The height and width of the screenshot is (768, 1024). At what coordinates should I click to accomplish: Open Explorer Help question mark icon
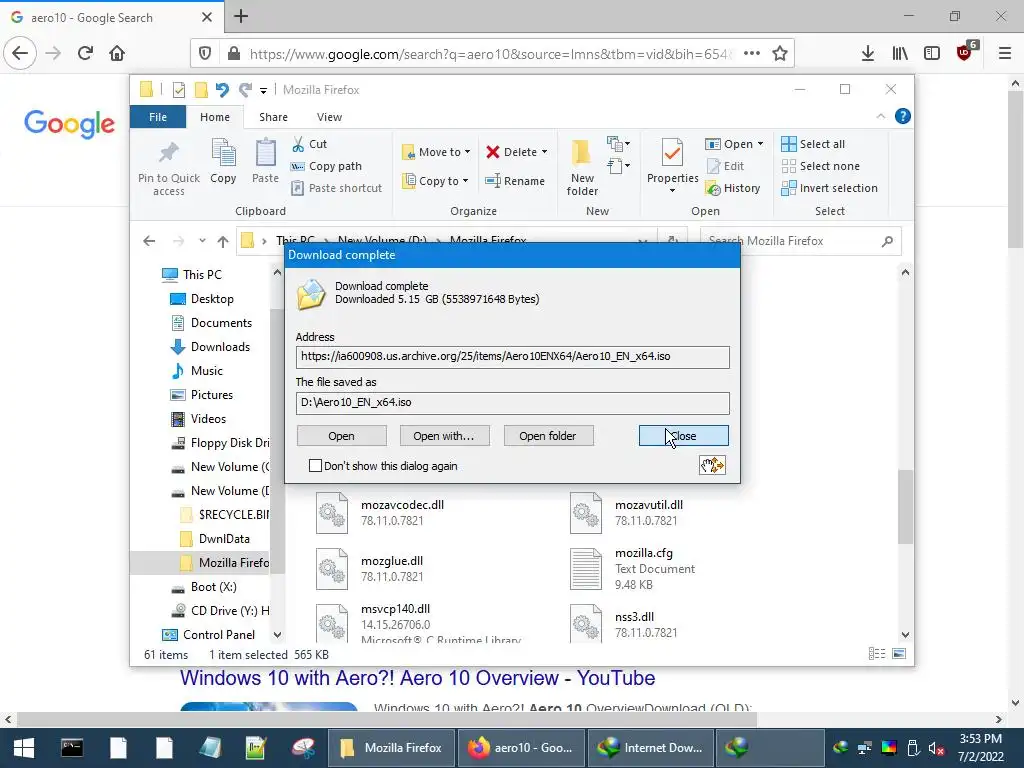903,116
